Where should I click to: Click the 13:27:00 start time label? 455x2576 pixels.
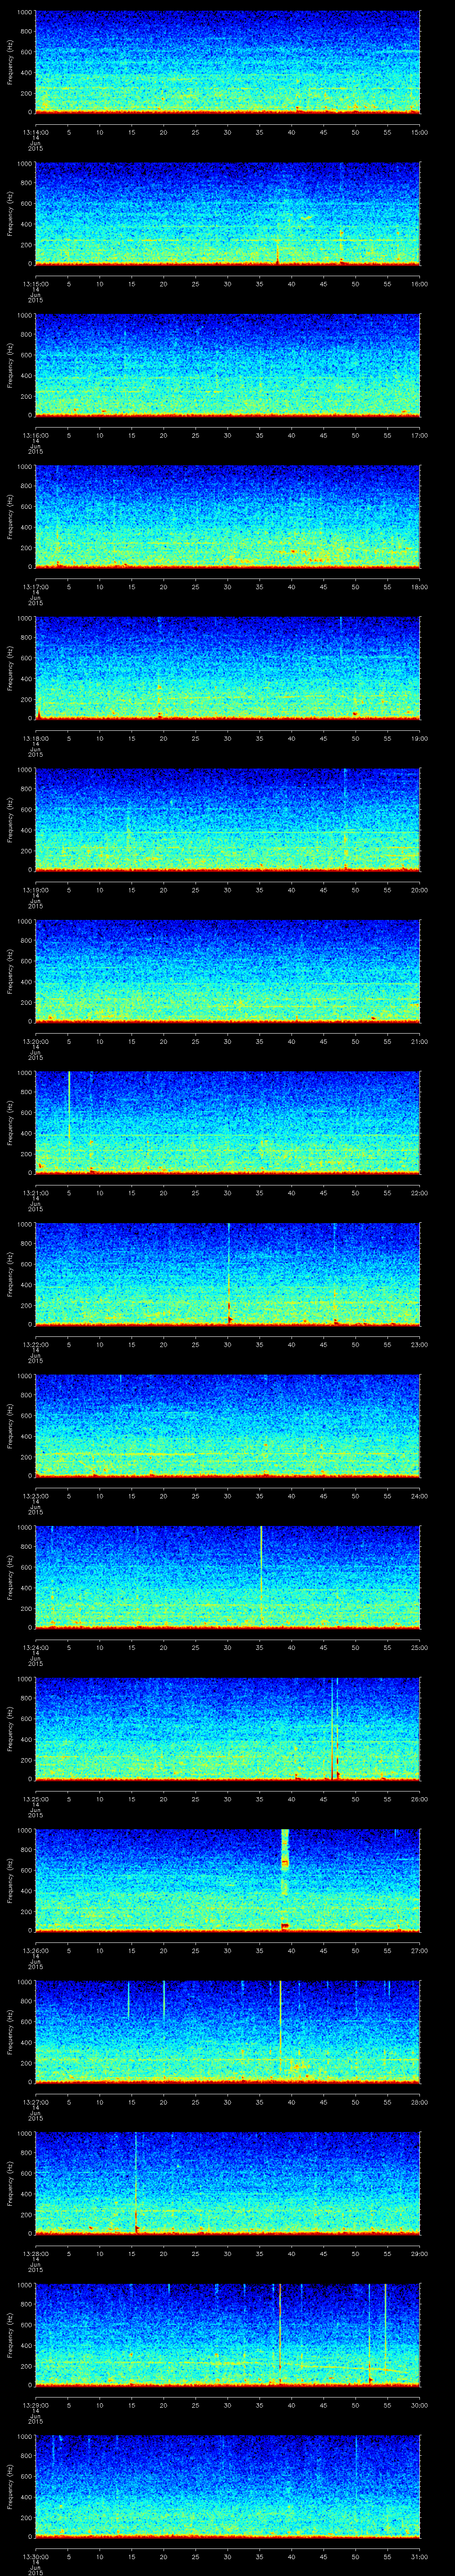[35, 2101]
